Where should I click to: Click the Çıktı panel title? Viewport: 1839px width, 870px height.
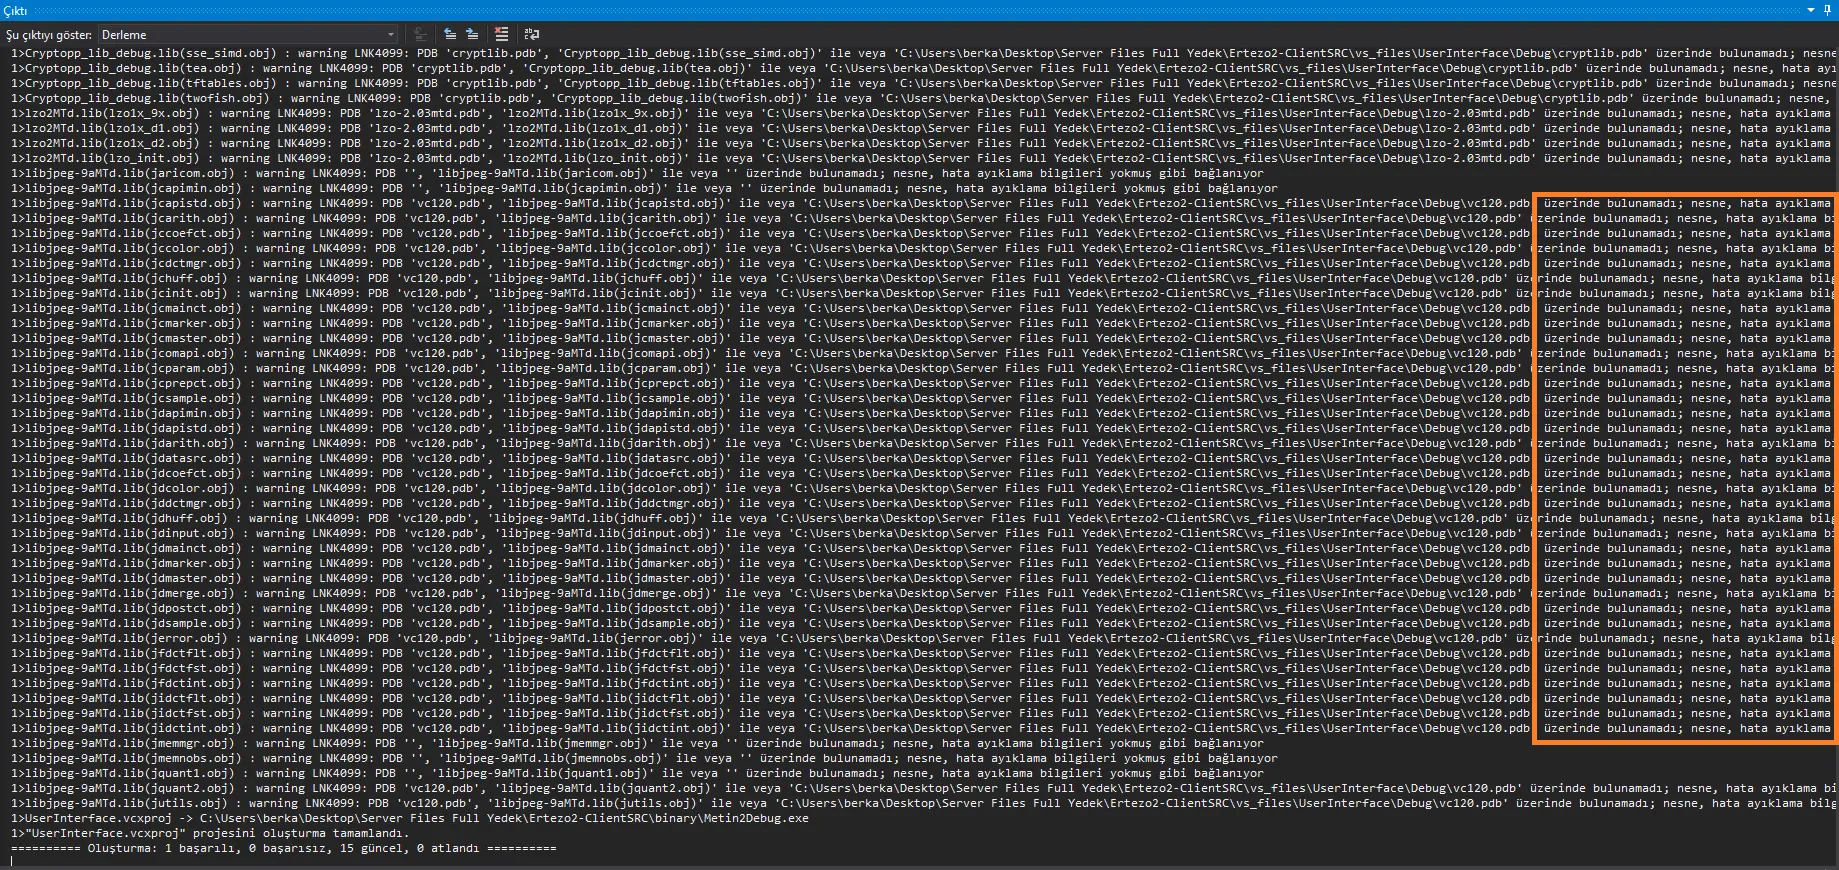(16, 11)
